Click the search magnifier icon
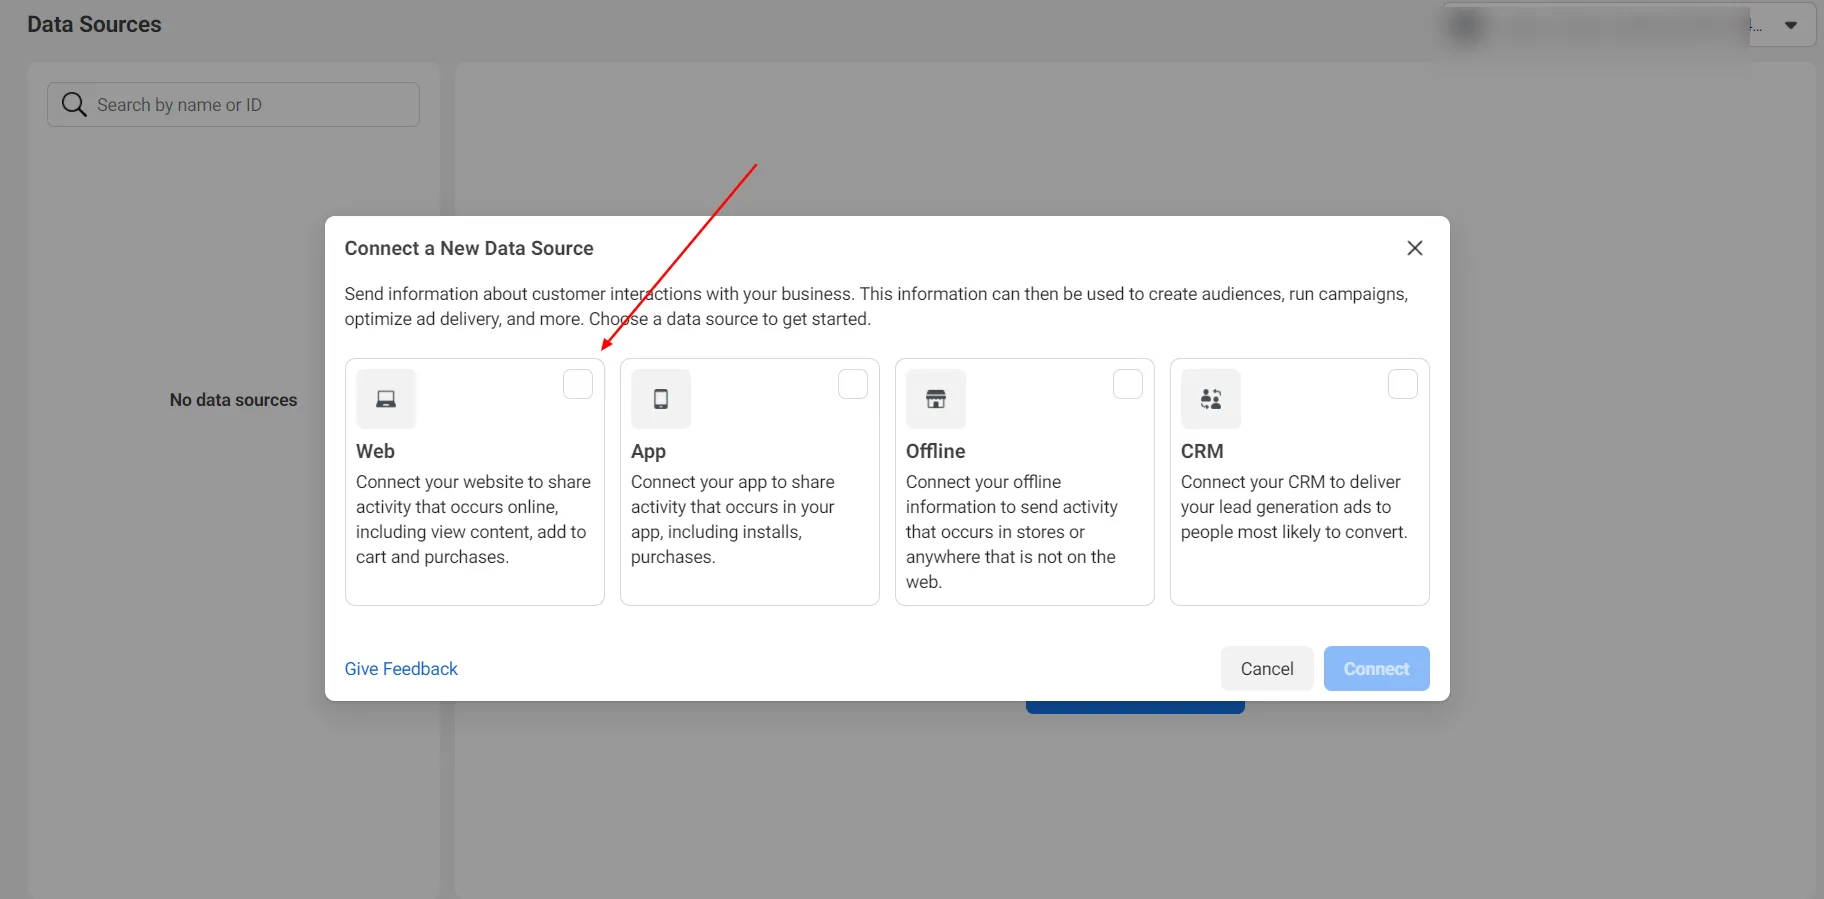This screenshot has height=899, width=1824. (74, 104)
